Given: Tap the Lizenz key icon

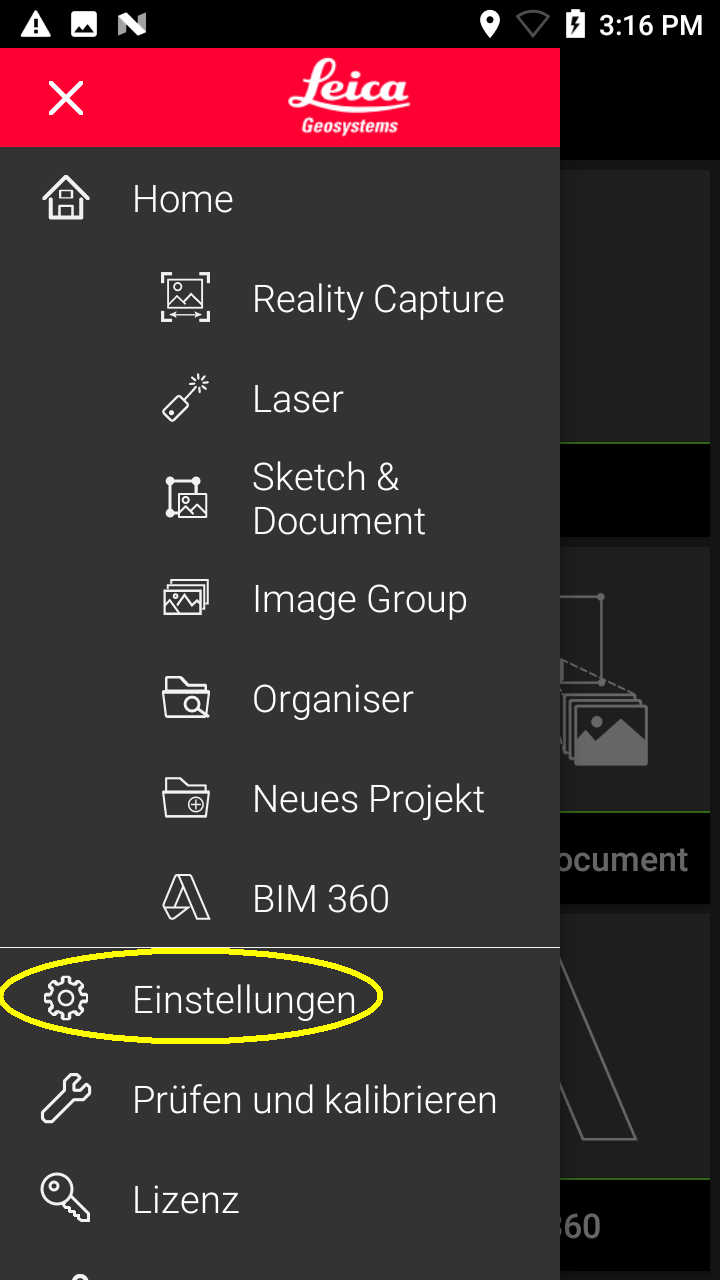Looking at the screenshot, I should tap(66, 1198).
